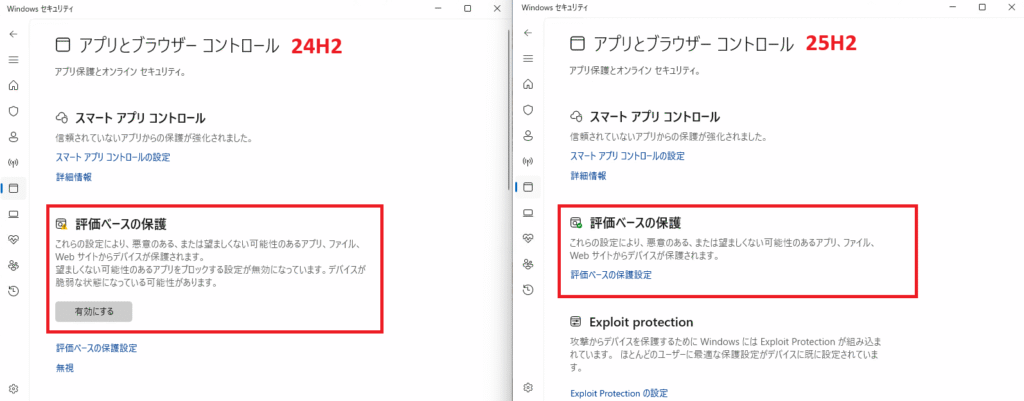1024x401 pixels.
Task: Open Virus & threat protection shield in 24H2 sidebar
Action: 13,110
